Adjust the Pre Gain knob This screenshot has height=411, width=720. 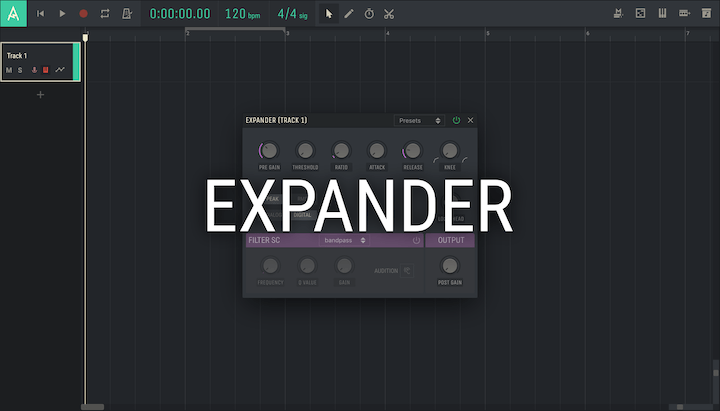pos(269,151)
